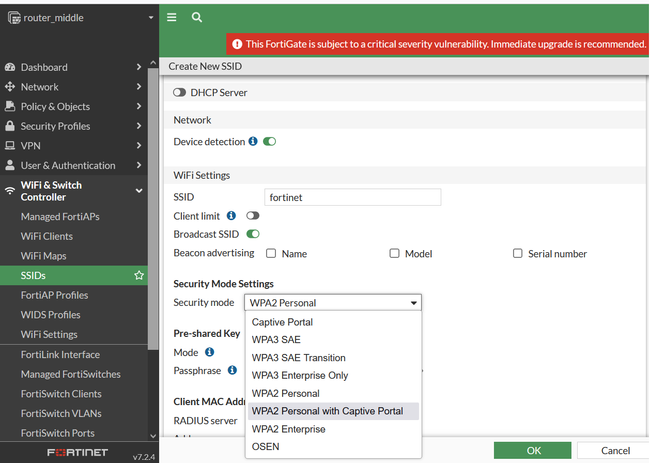650x463 pixels.
Task: Click the VPN icon in sidebar
Action: (x=10, y=146)
